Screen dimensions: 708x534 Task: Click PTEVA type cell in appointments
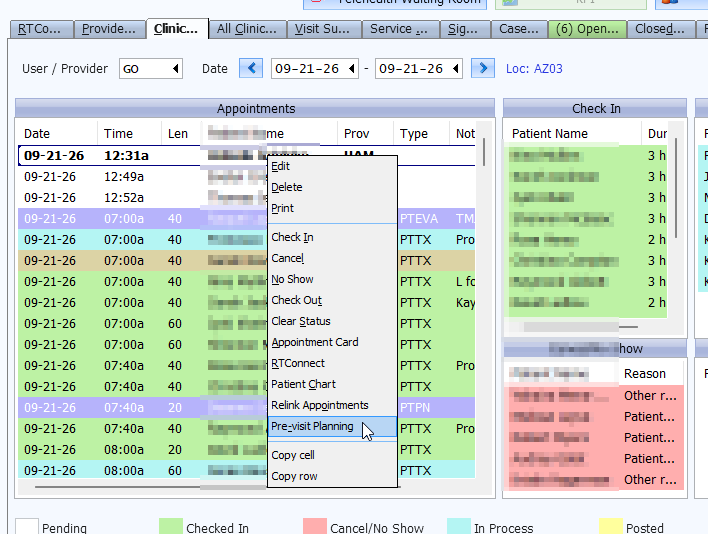click(419, 219)
